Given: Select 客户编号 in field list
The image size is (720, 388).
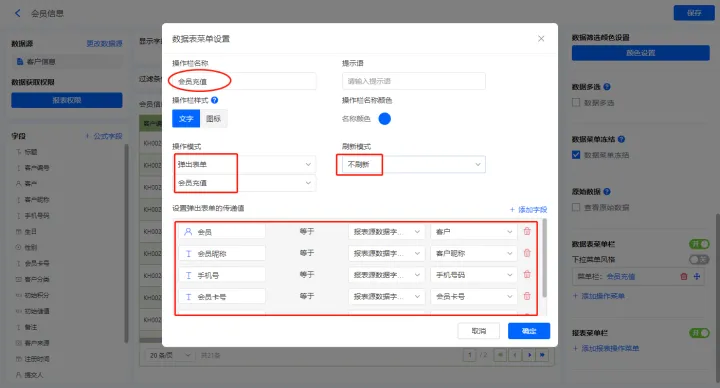Looking at the screenshot, I should click(37, 168).
